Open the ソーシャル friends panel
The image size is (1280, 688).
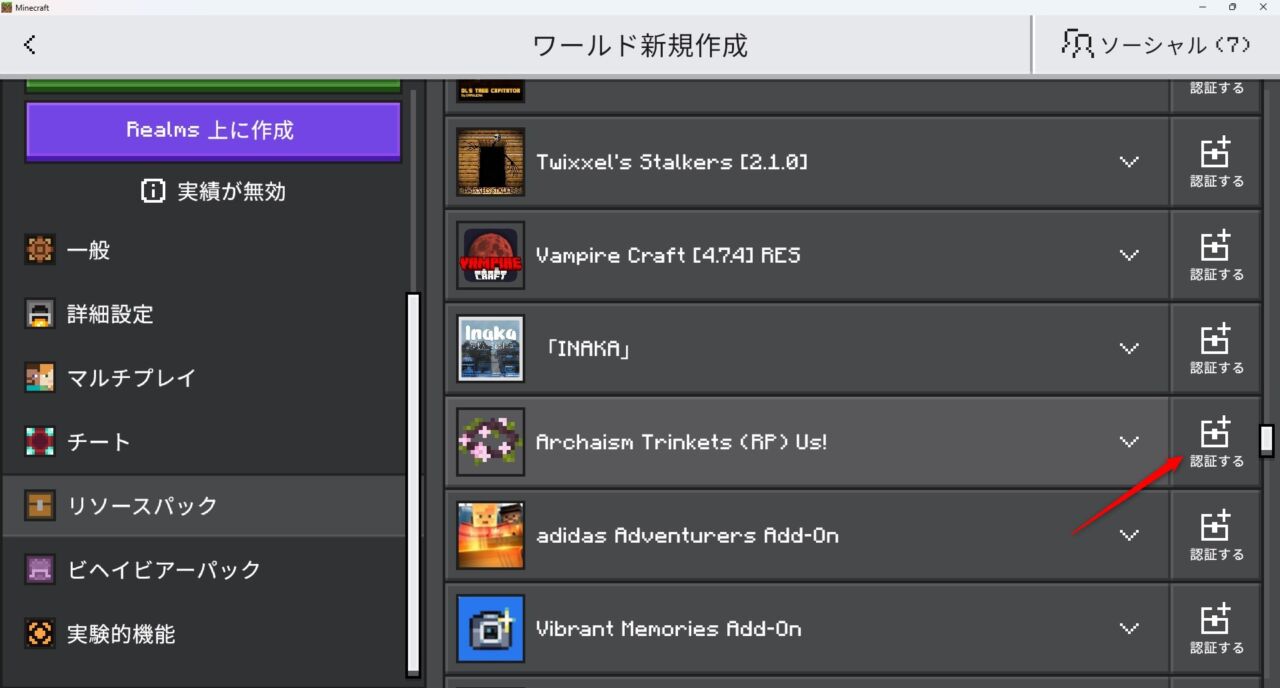1156,45
